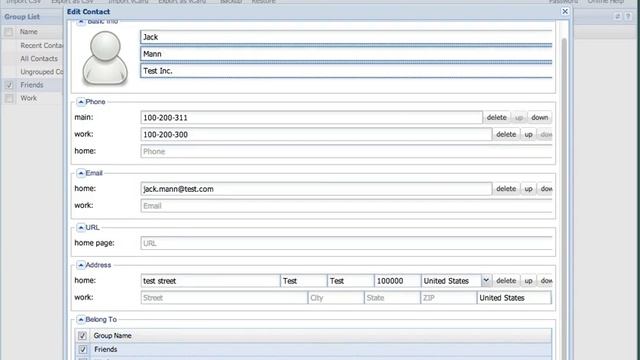Move the home address up
Image resolution: width=640 pixels, height=360 pixels.
pos(528,280)
